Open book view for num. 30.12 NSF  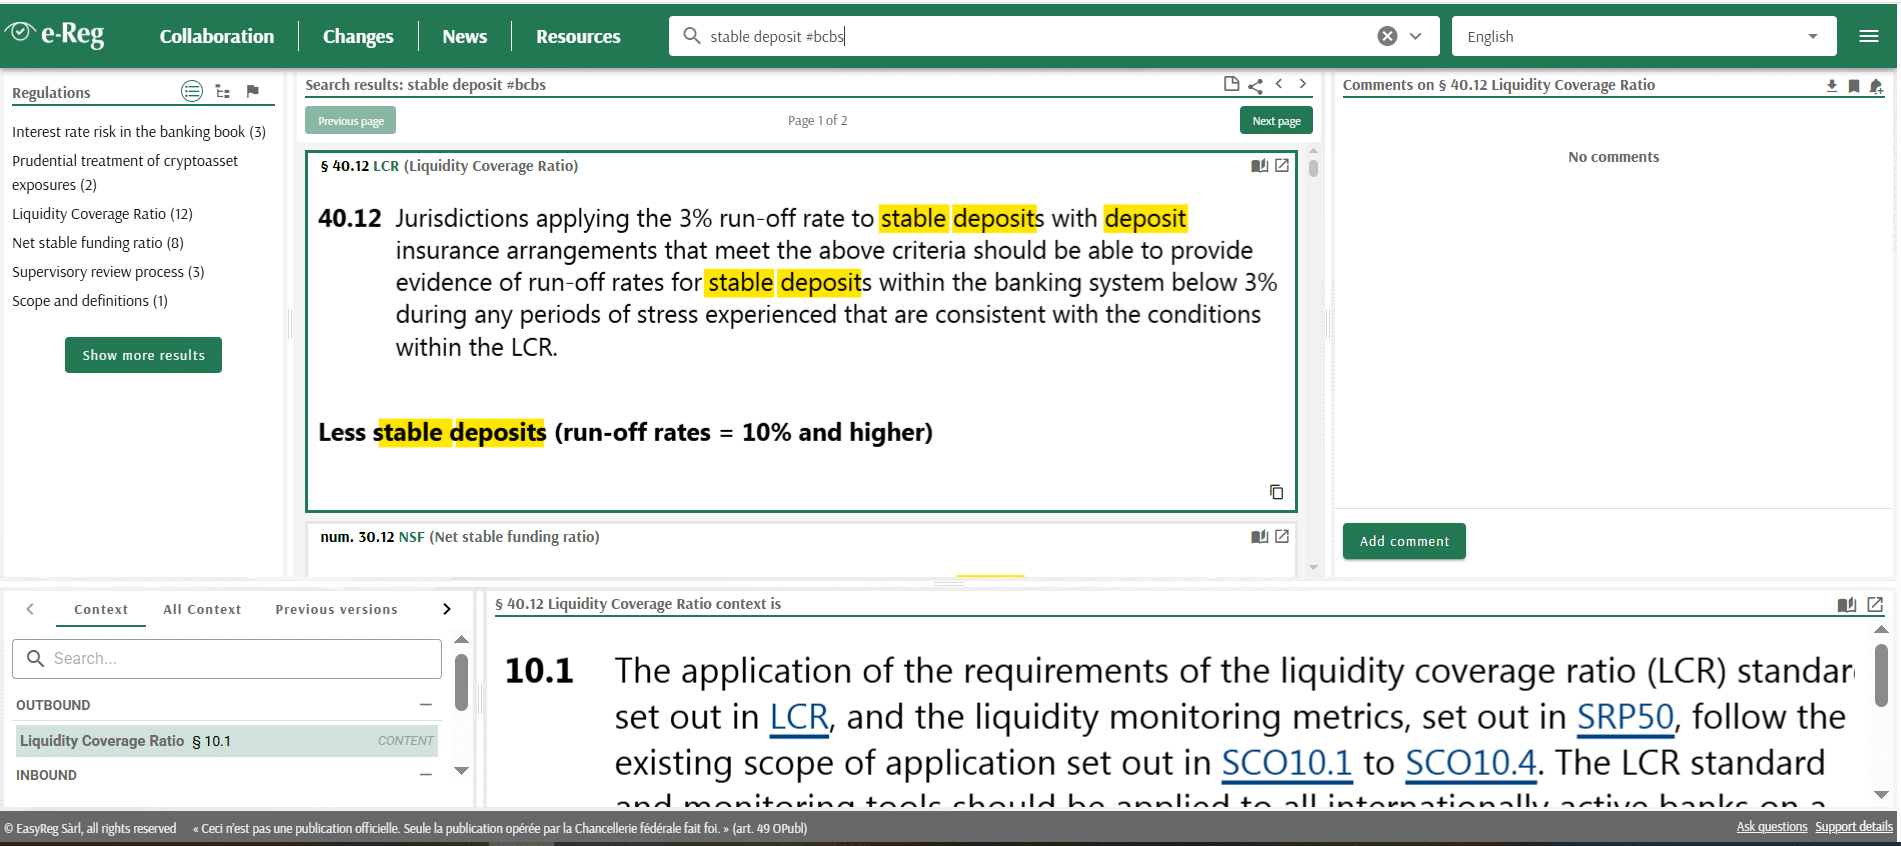click(1259, 537)
